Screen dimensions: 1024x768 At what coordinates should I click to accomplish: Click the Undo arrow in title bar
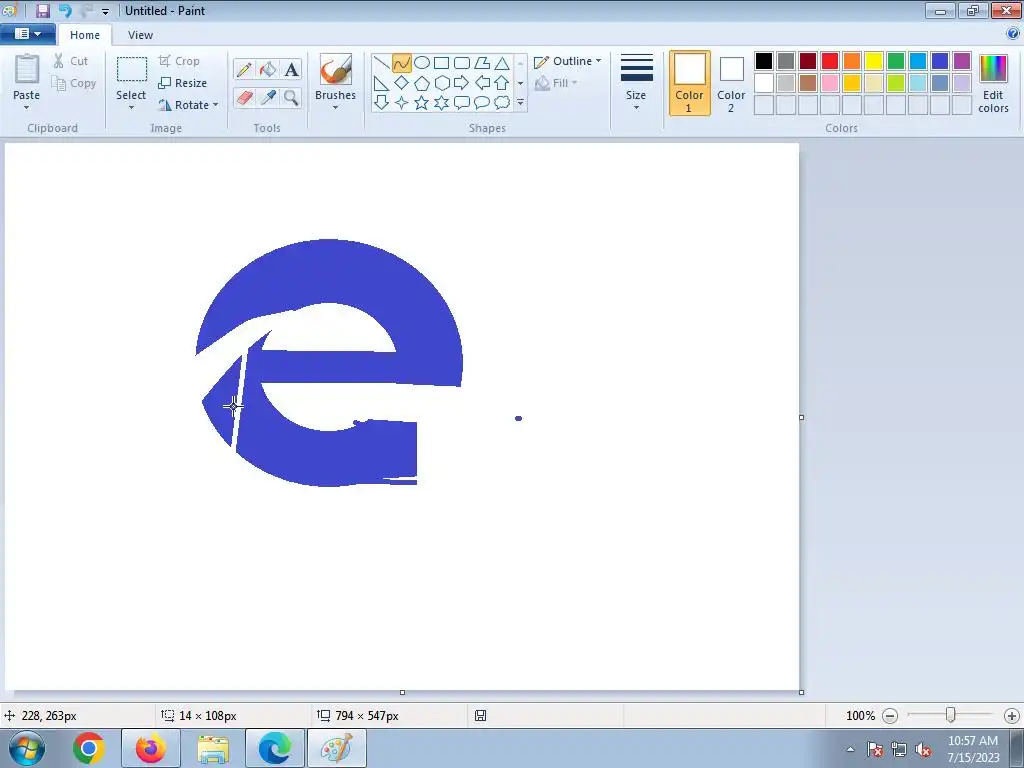click(x=65, y=10)
